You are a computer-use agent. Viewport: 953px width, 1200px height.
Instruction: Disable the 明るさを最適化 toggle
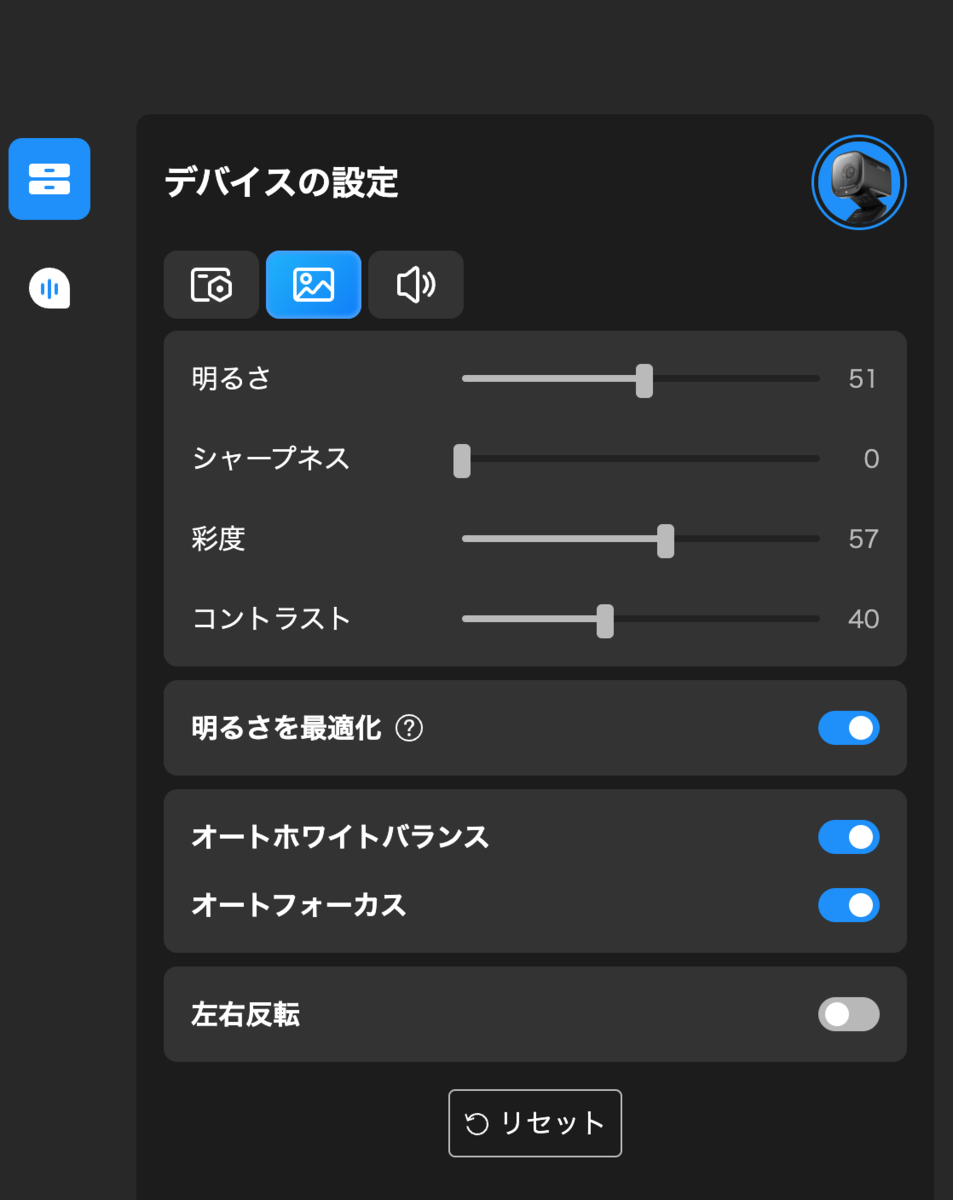pyautogui.click(x=849, y=728)
